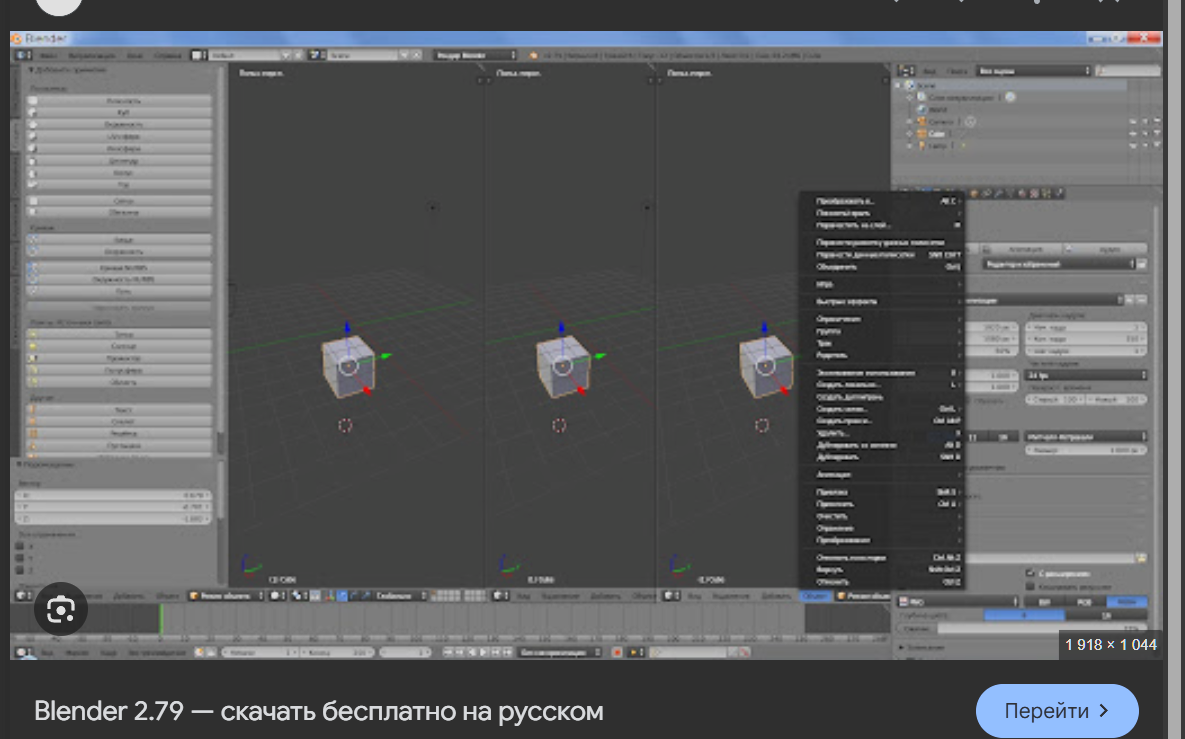Image resolution: width=1185 pixels, height=739 pixels.
Task: Open the 'Окно' menu in the top bar
Action: tap(135, 55)
